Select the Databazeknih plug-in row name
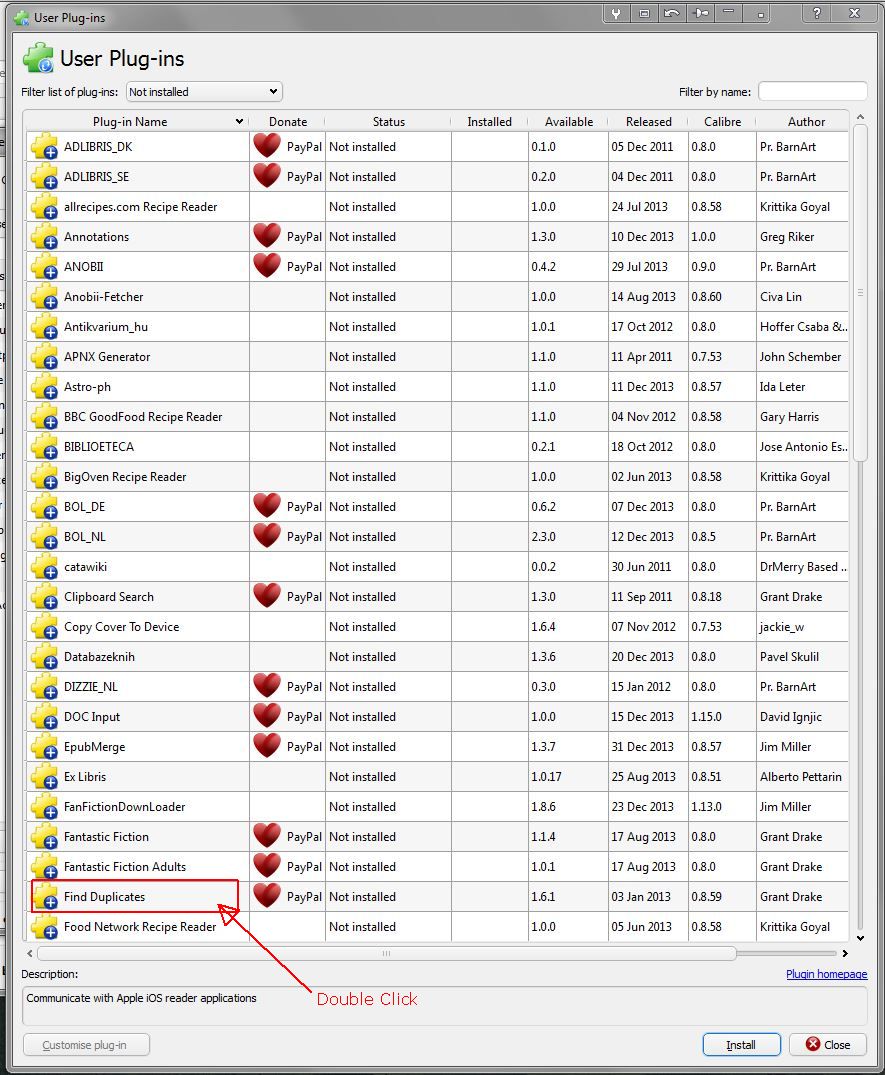The width and height of the screenshot is (885, 1075). (x=99, y=657)
